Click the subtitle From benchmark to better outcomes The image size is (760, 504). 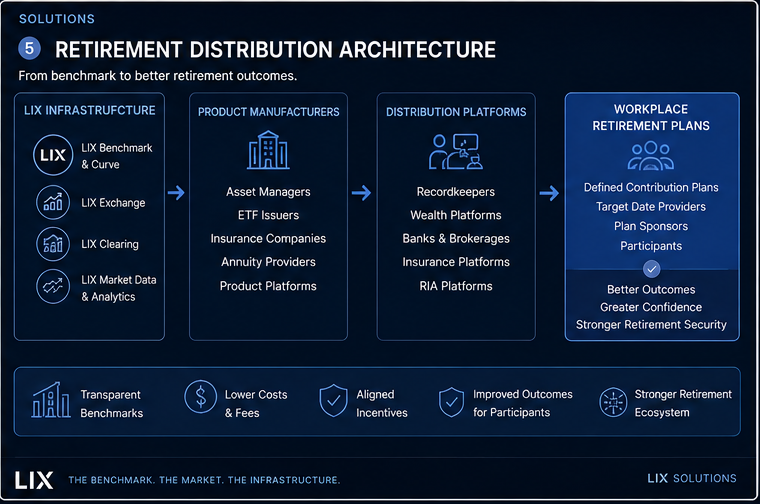[158, 76]
